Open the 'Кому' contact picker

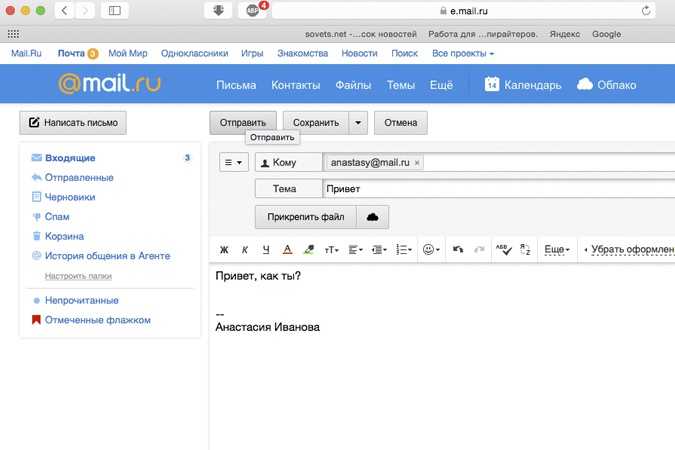[288, 162]
